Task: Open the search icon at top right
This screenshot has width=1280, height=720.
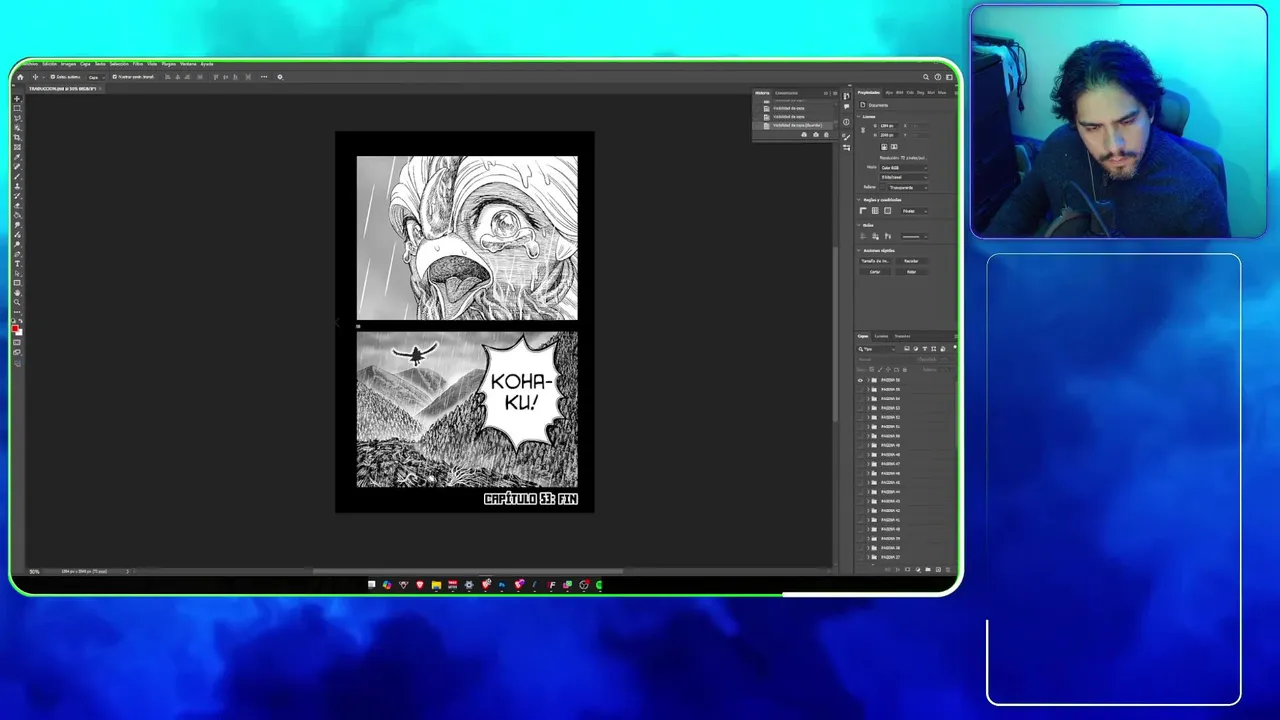Action: coord(926,76)
